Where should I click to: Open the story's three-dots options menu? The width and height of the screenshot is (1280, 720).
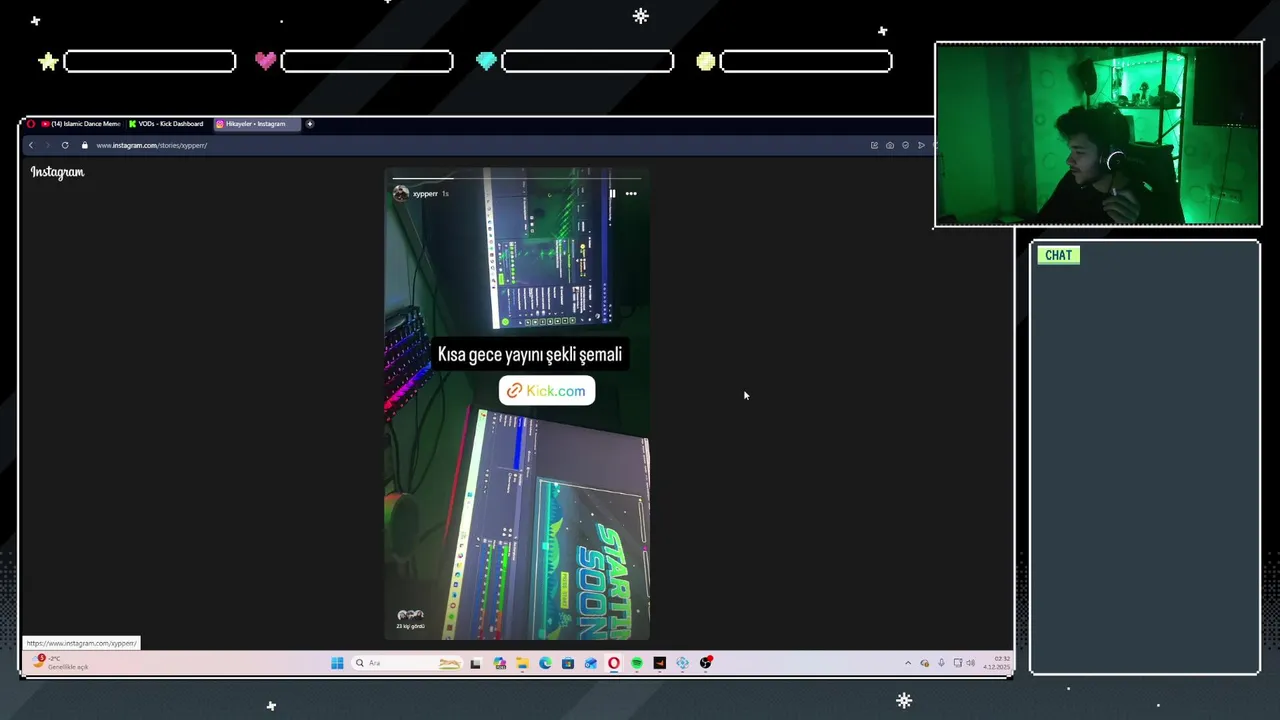tap(631, 193)
